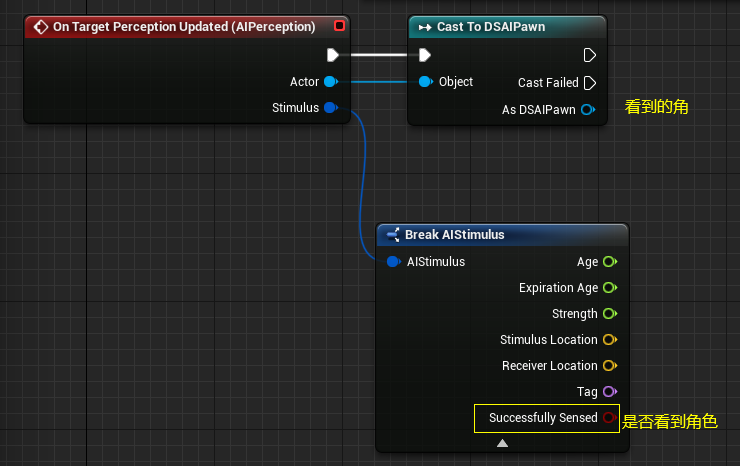Viewport: 740px width, 466px height.
Task: Click the 'Cast Failed' pin label
Action: (x=548, y=83)
